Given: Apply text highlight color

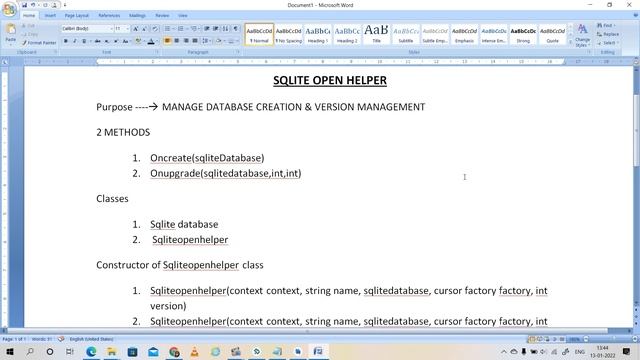Looking at the screenshot, I should 138,41.
